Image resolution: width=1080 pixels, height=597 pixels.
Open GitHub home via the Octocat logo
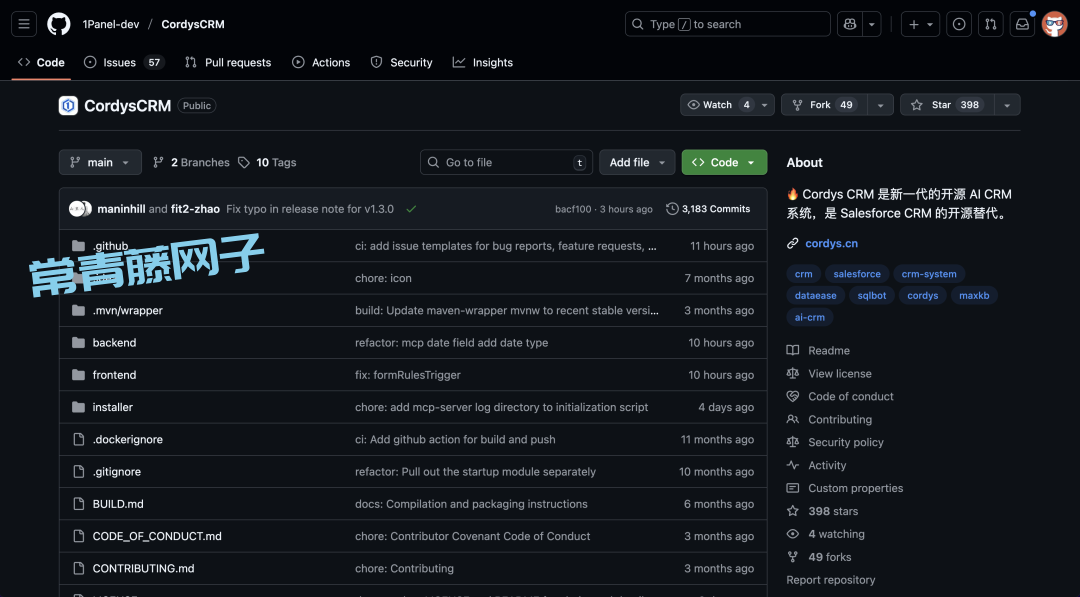pos(58,23)
